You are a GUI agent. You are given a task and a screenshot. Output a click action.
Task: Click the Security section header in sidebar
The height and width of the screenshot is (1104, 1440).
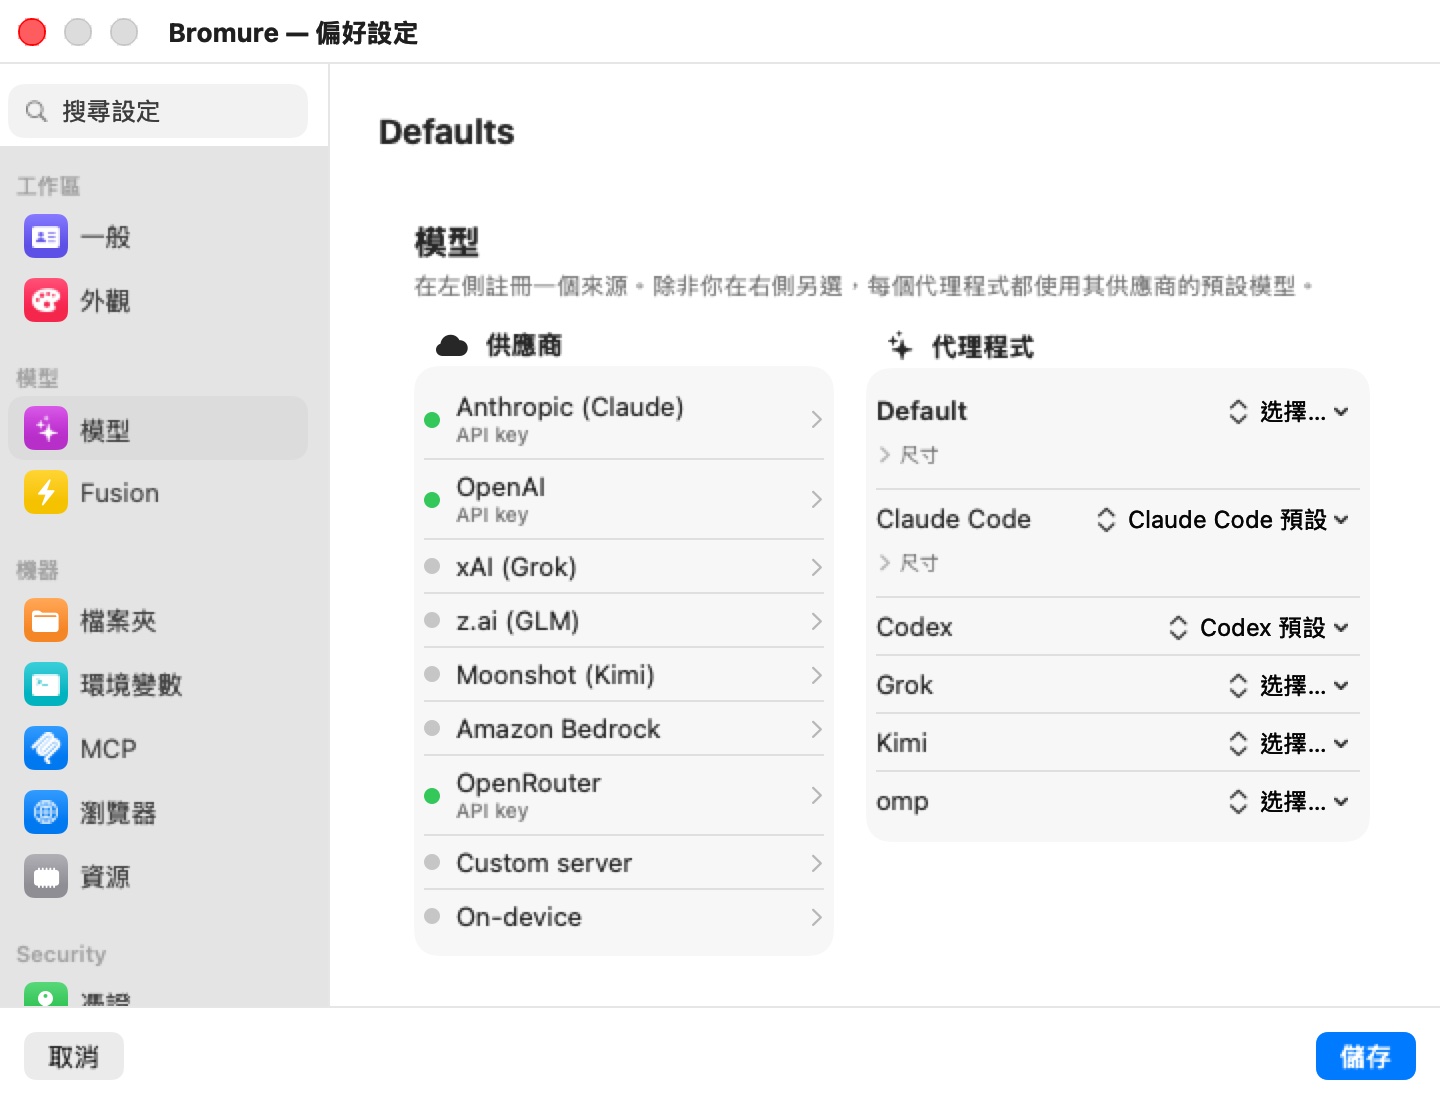click(61, 954)
